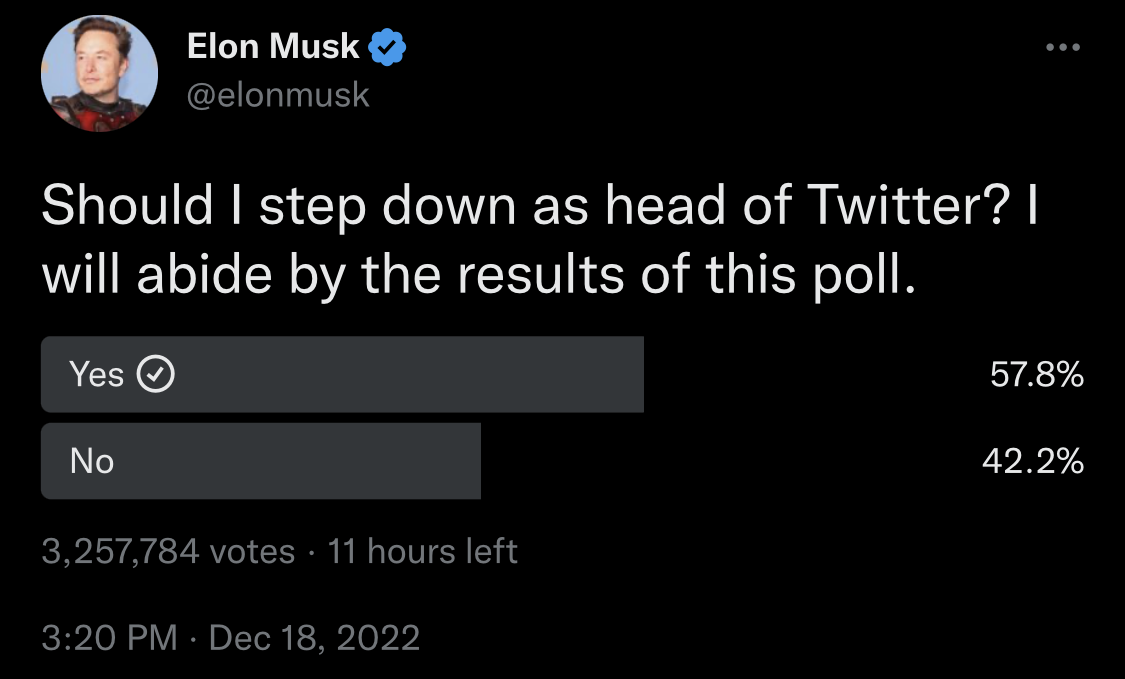Open the @elonmusk handle link
The width and height of the screenshot is (1125, 679).
tap(278, 95)
